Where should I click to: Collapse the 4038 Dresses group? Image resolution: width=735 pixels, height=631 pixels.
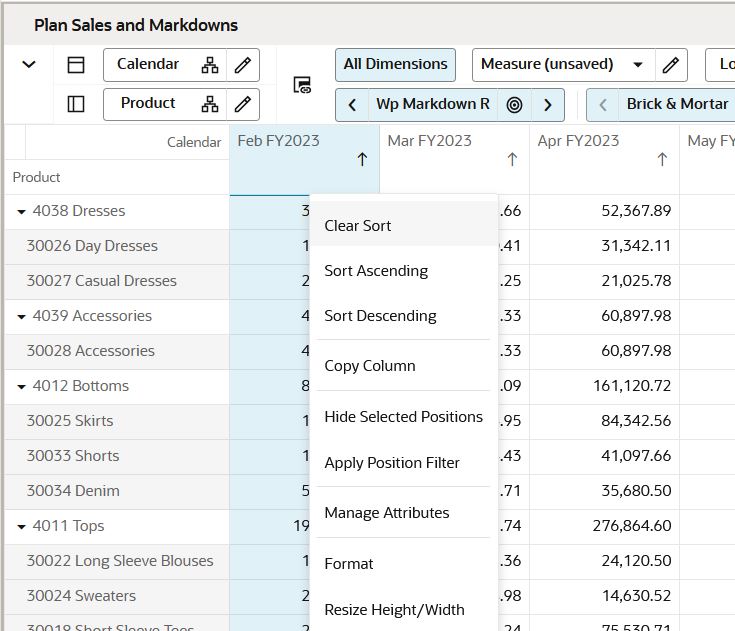coord(21,212)
